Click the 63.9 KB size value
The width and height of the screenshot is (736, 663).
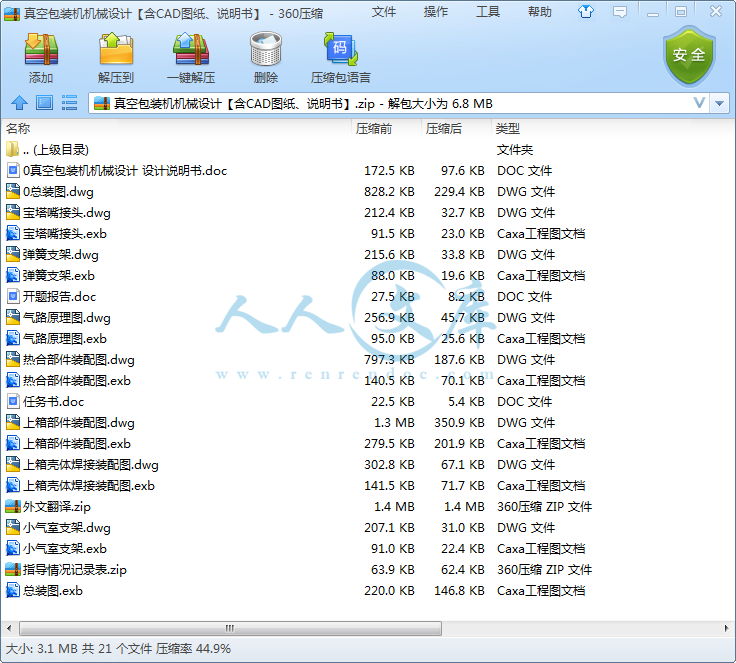[392, 570]
